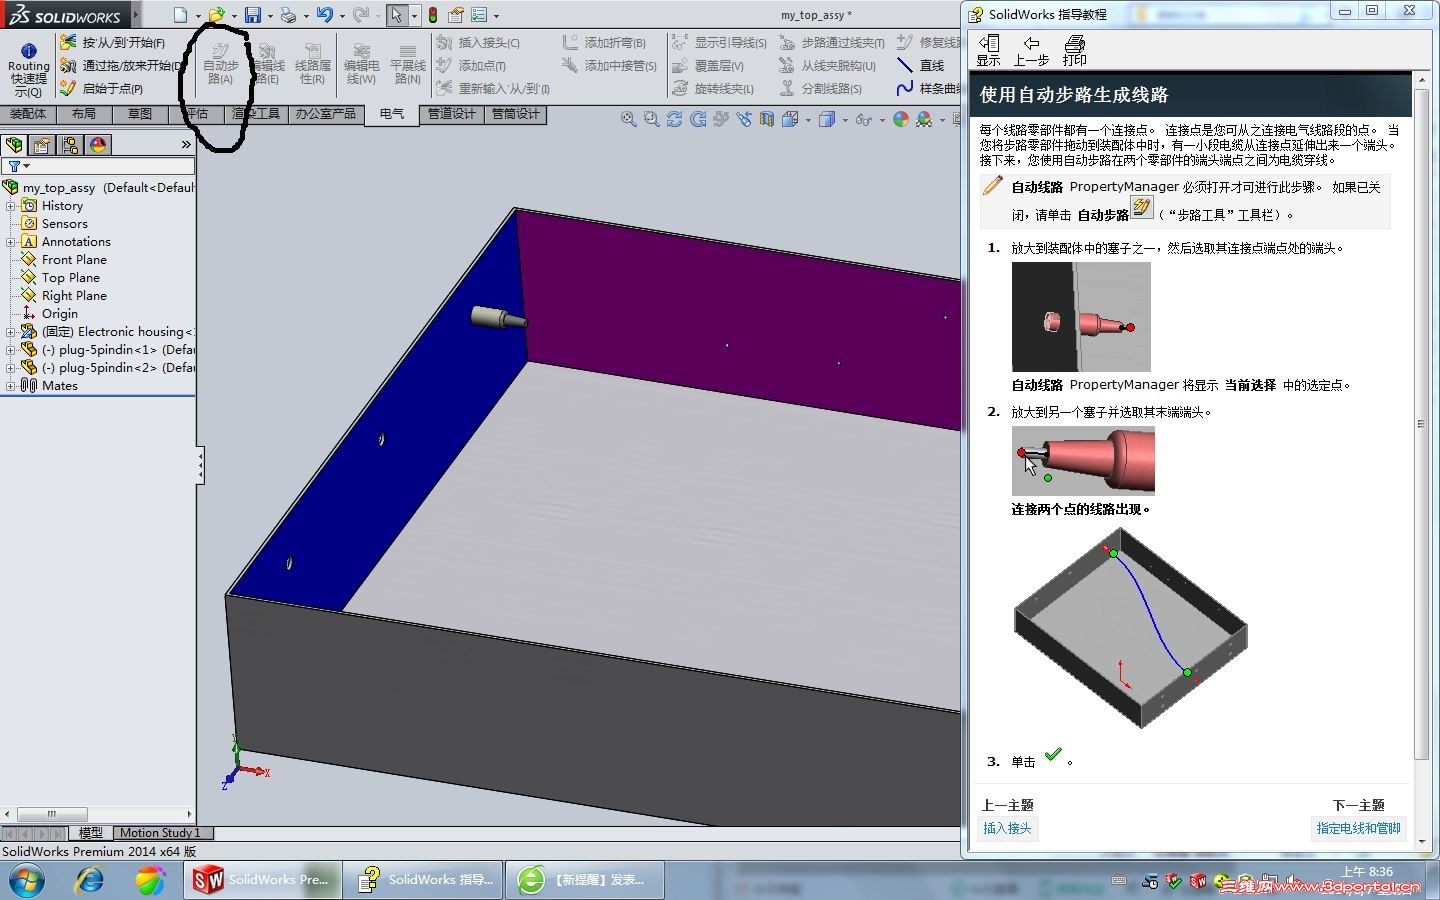Switch to the SolidWorks Premium taskbar button
The image size is (1440, 900).
click(x=262, y=880)
